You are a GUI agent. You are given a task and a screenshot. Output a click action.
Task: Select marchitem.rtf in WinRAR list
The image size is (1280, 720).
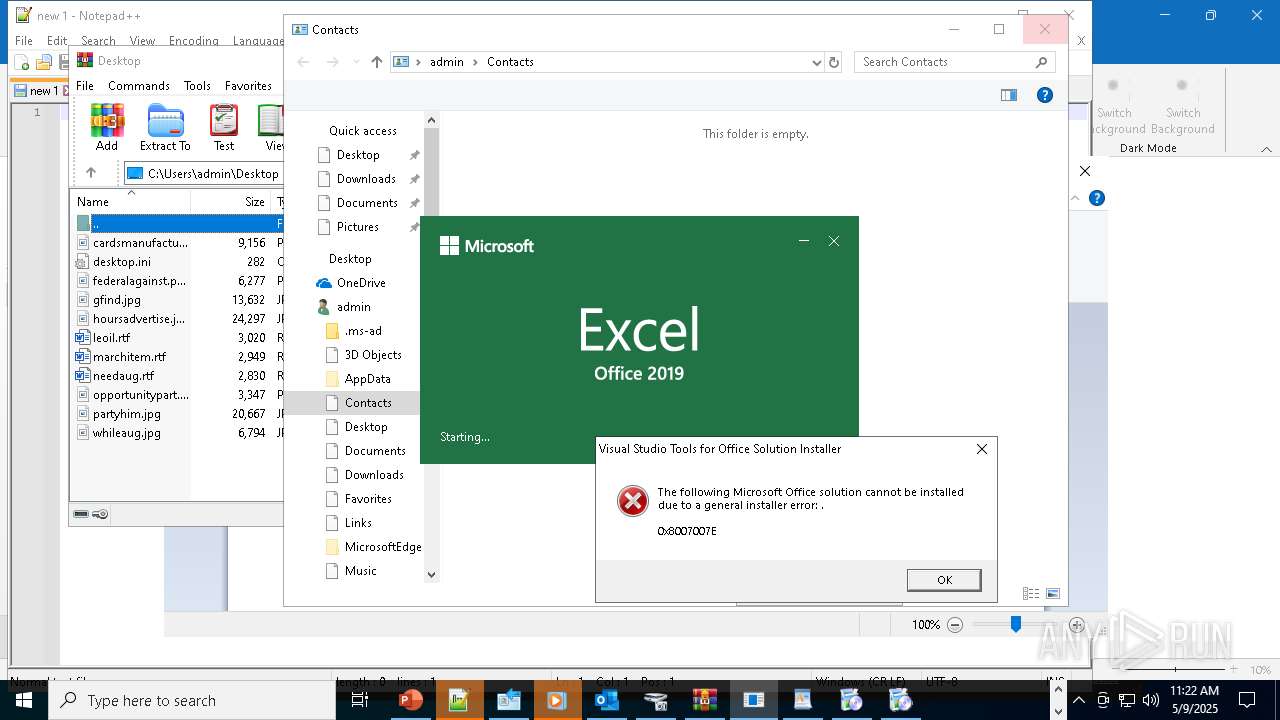pyautogui.click(x=129, y=357)
